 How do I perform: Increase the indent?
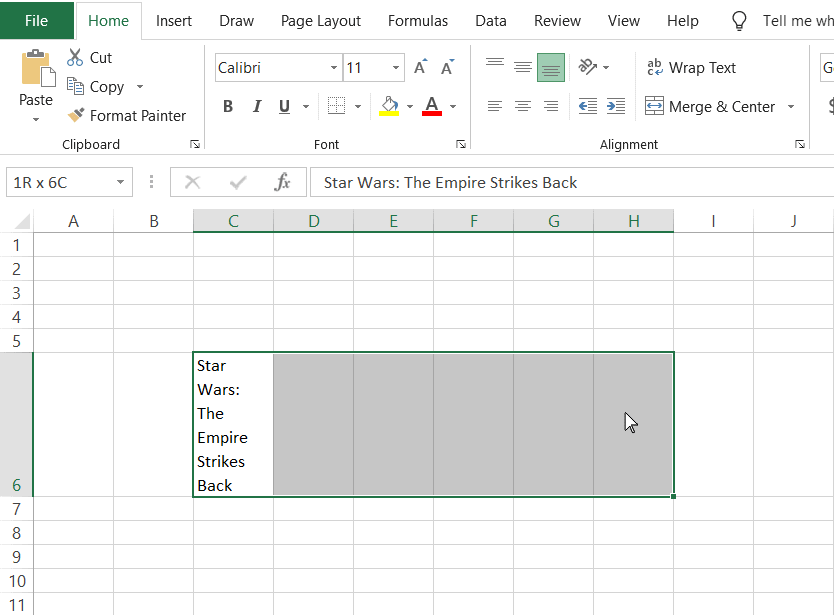(616, 106)
